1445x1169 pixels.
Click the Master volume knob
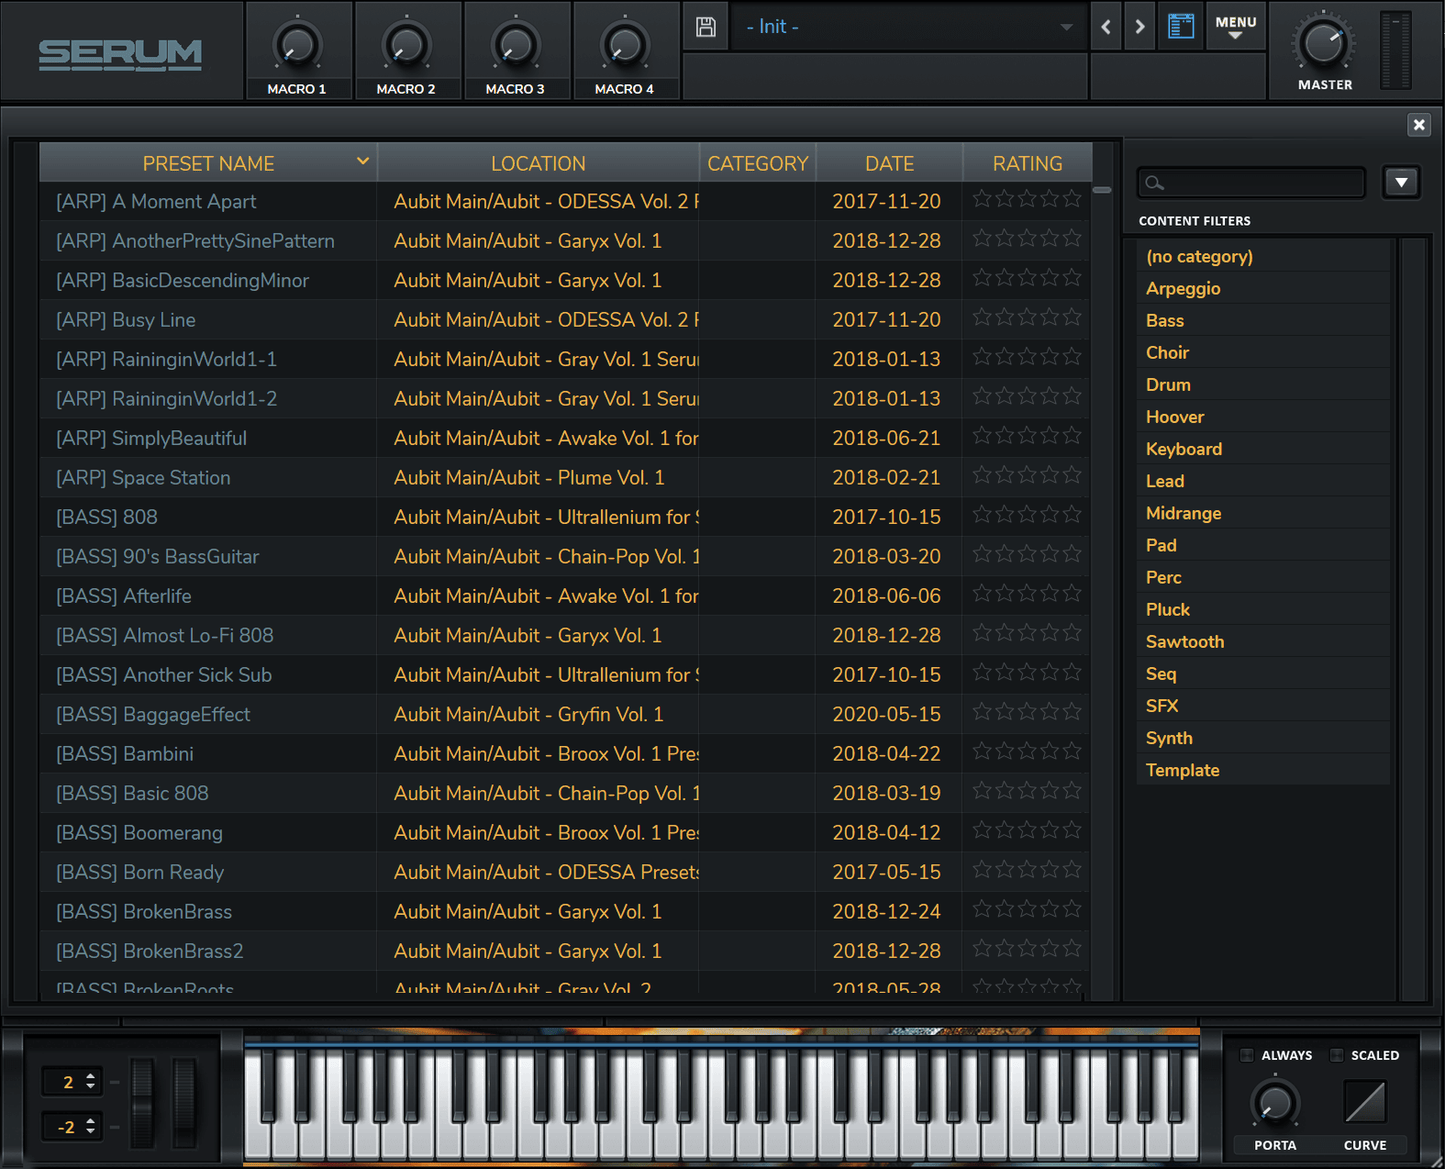1324,43
